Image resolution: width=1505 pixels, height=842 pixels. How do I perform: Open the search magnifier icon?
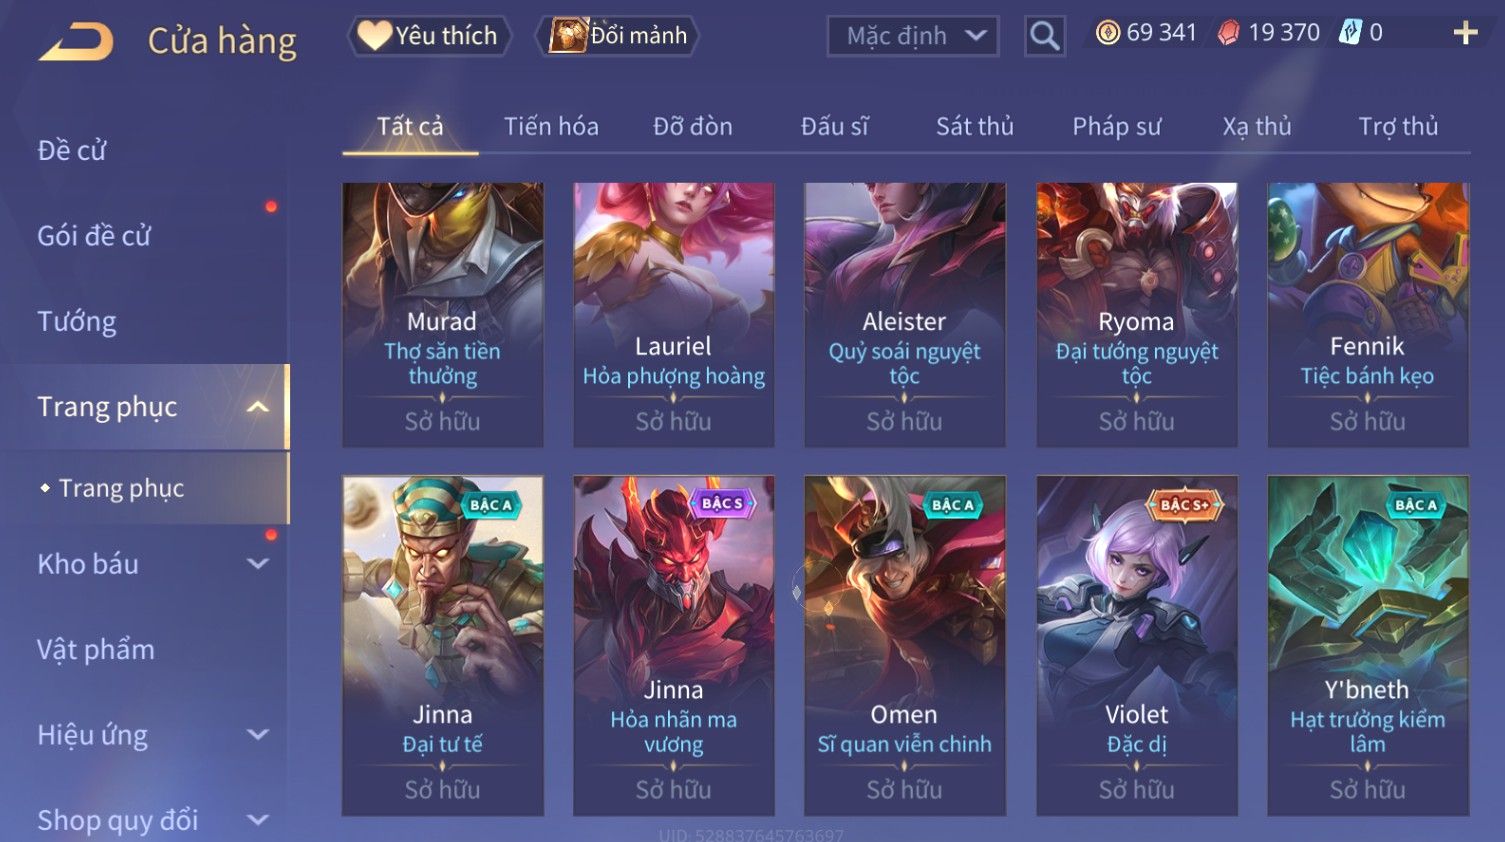pyautogui.click(x=1045, y=36)
